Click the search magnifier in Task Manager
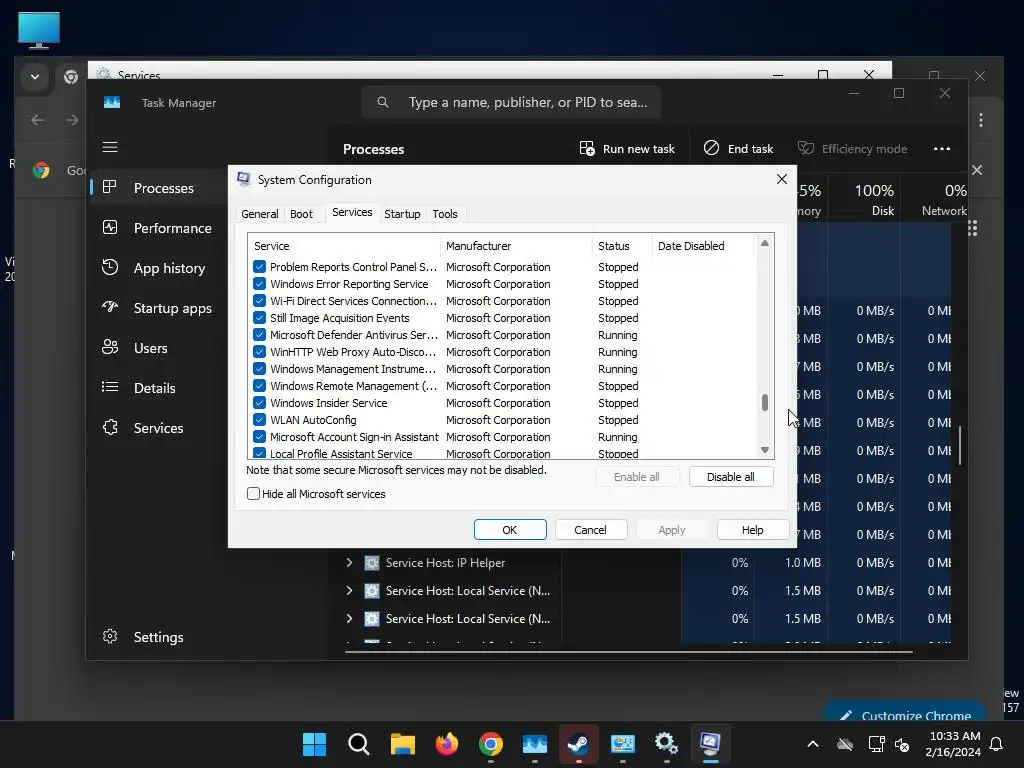1024x768 pixels. [383, 103]
